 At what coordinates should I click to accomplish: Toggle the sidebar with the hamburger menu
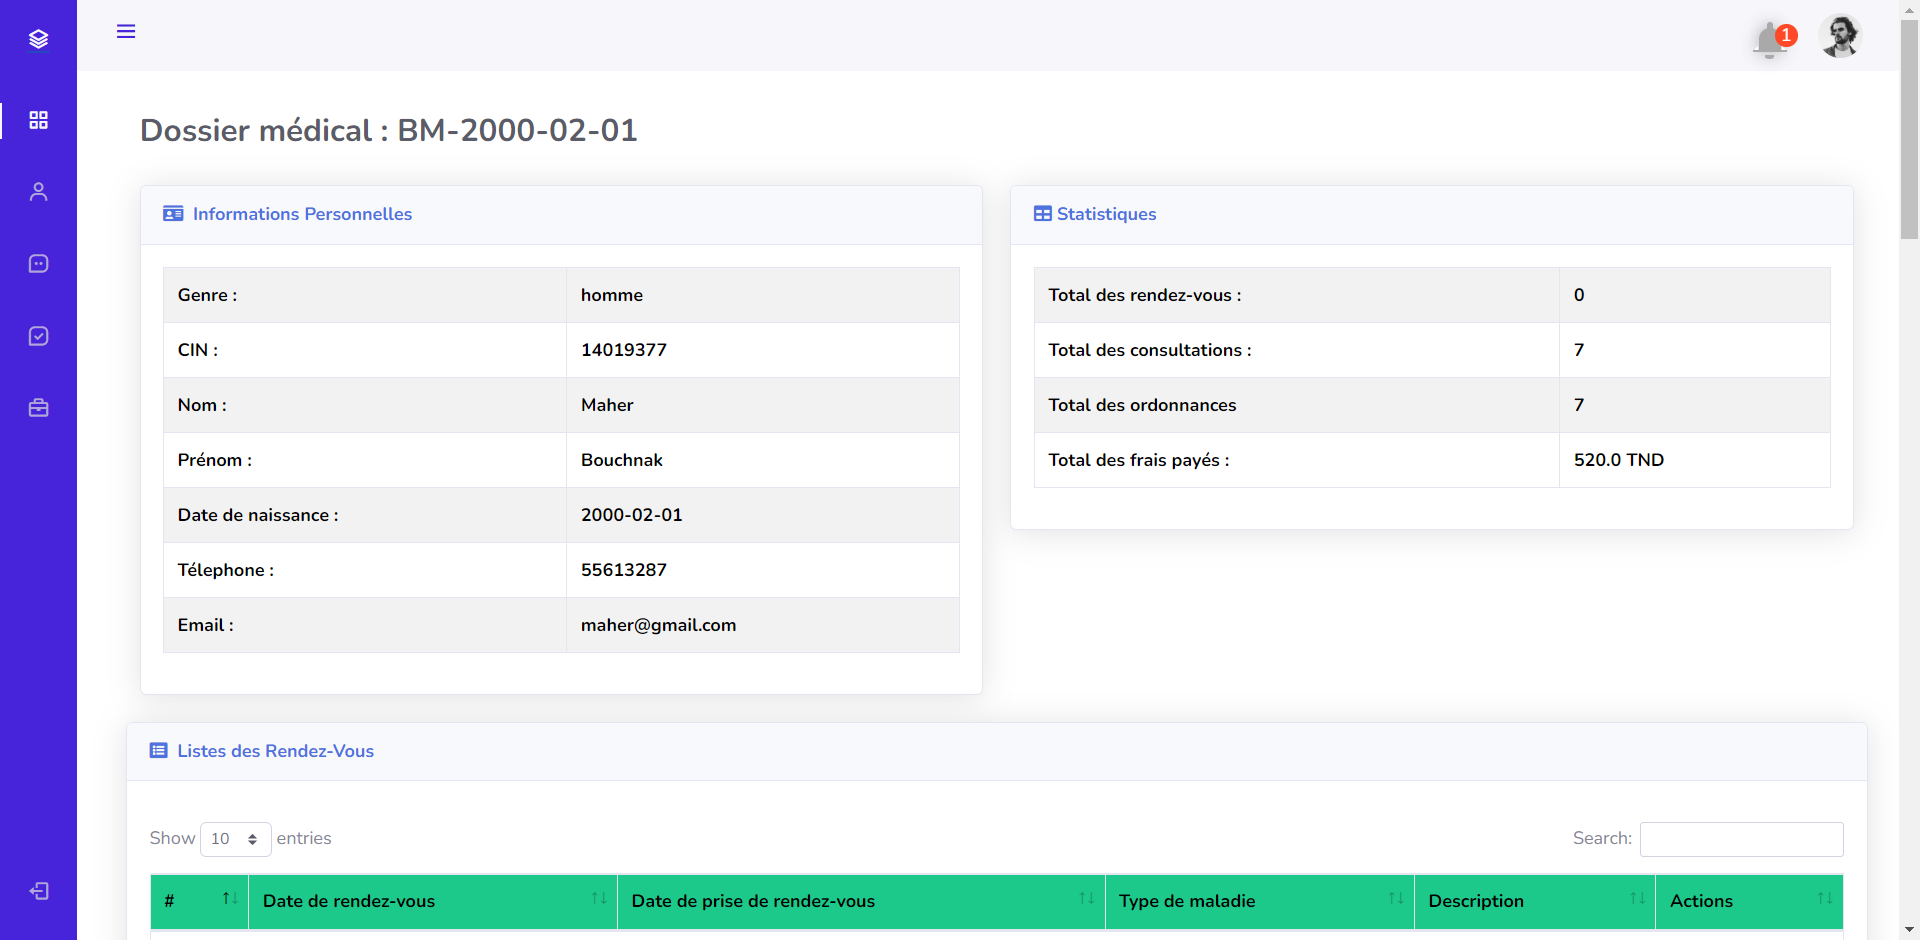click(126, 31)
